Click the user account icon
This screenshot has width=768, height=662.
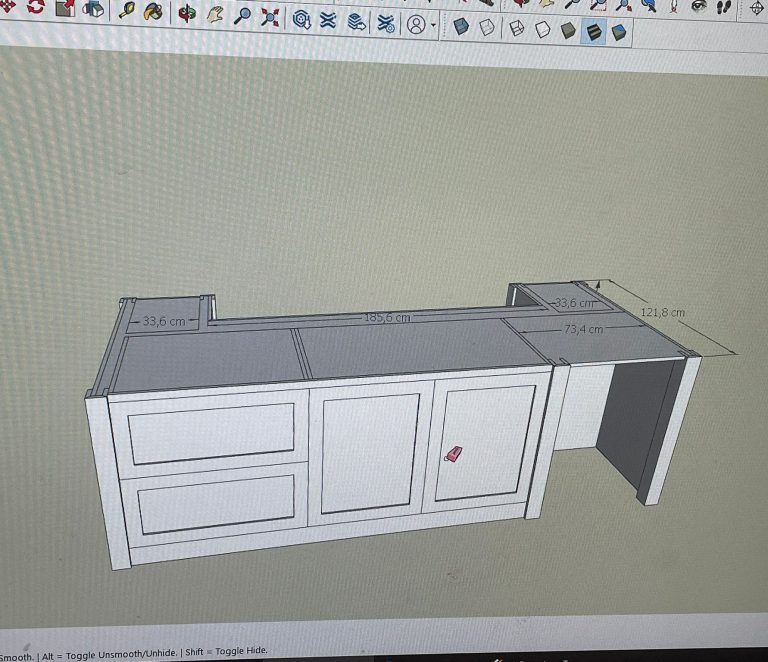416,24
